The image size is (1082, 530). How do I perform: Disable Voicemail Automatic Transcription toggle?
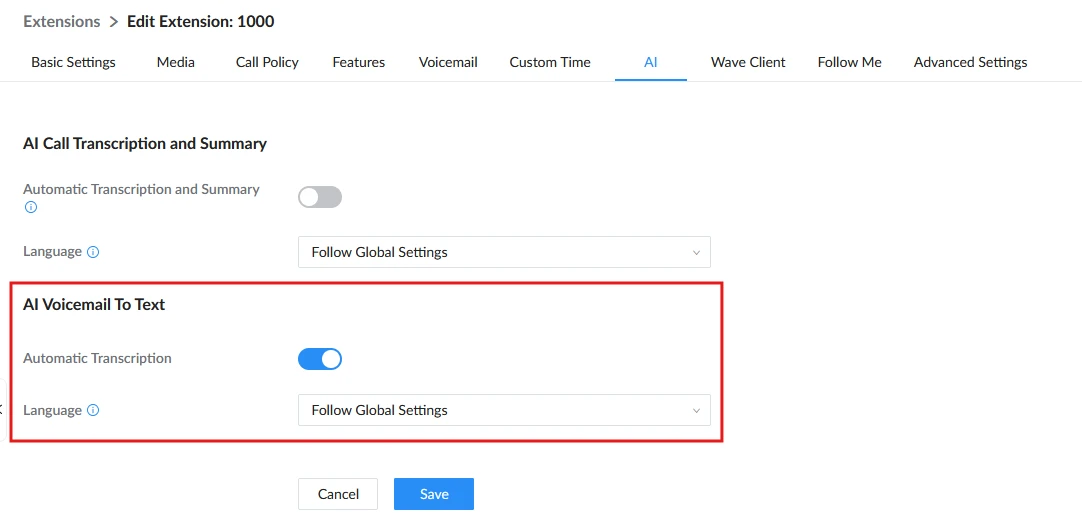(320, 359)
